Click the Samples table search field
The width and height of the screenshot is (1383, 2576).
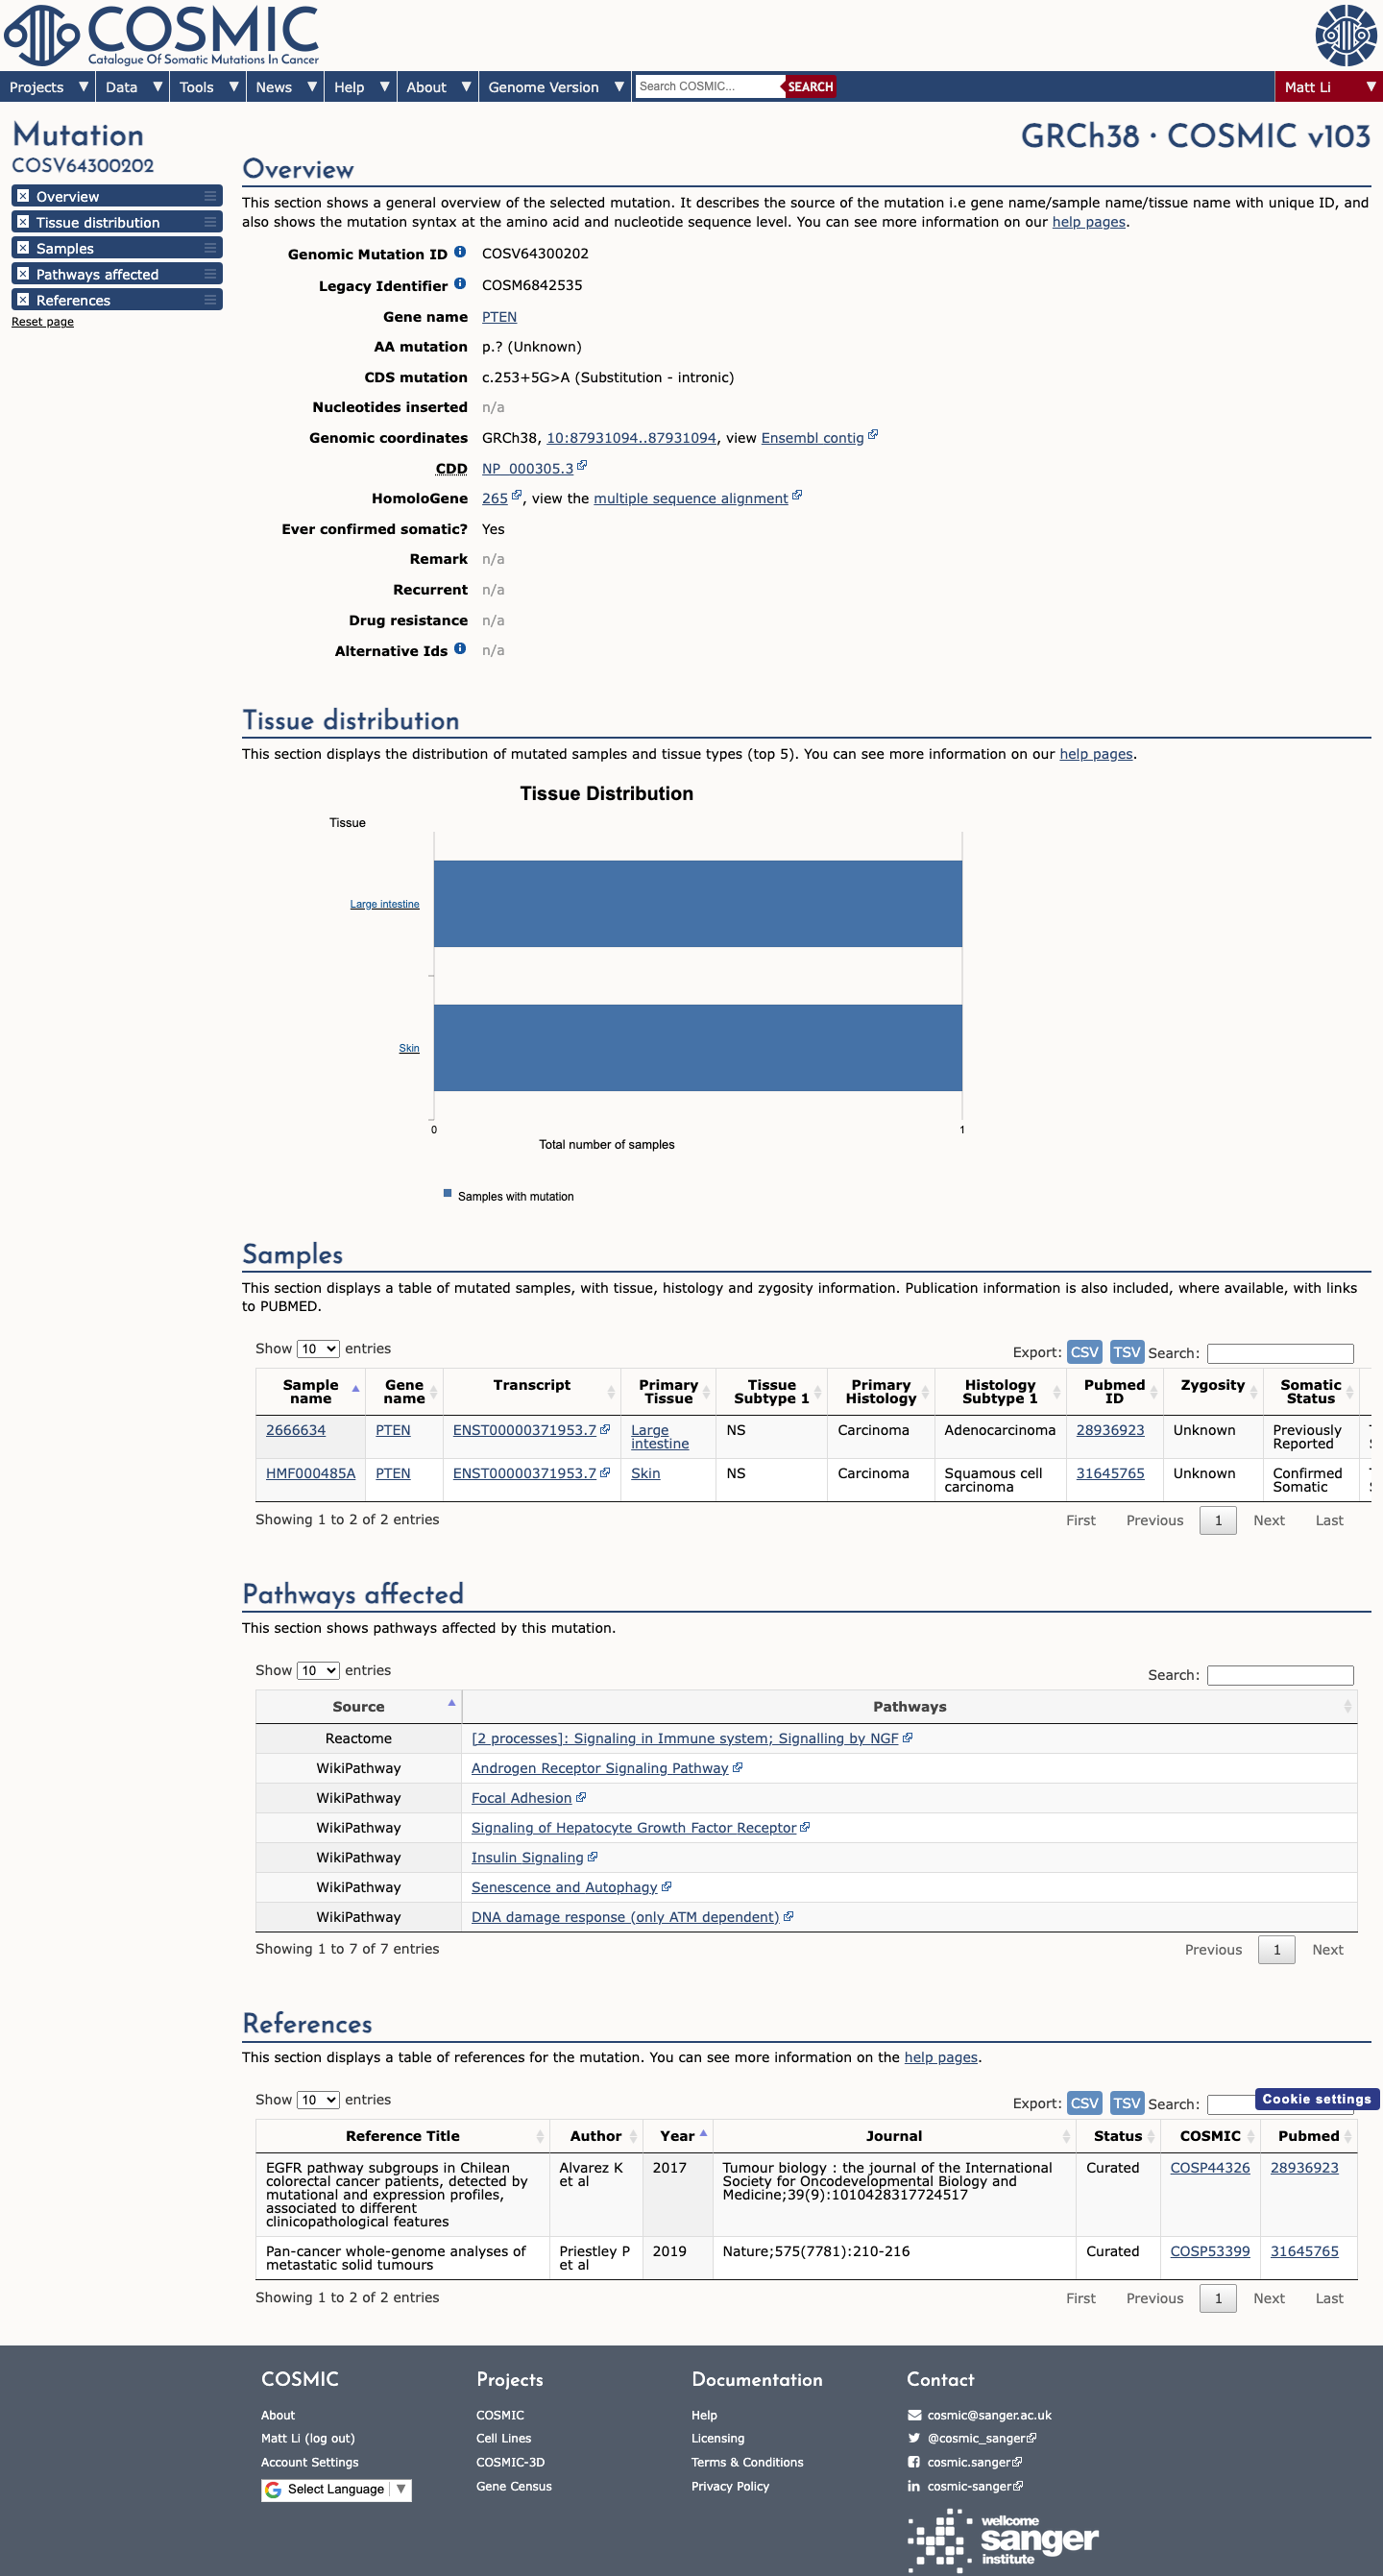point(1280,1353)
